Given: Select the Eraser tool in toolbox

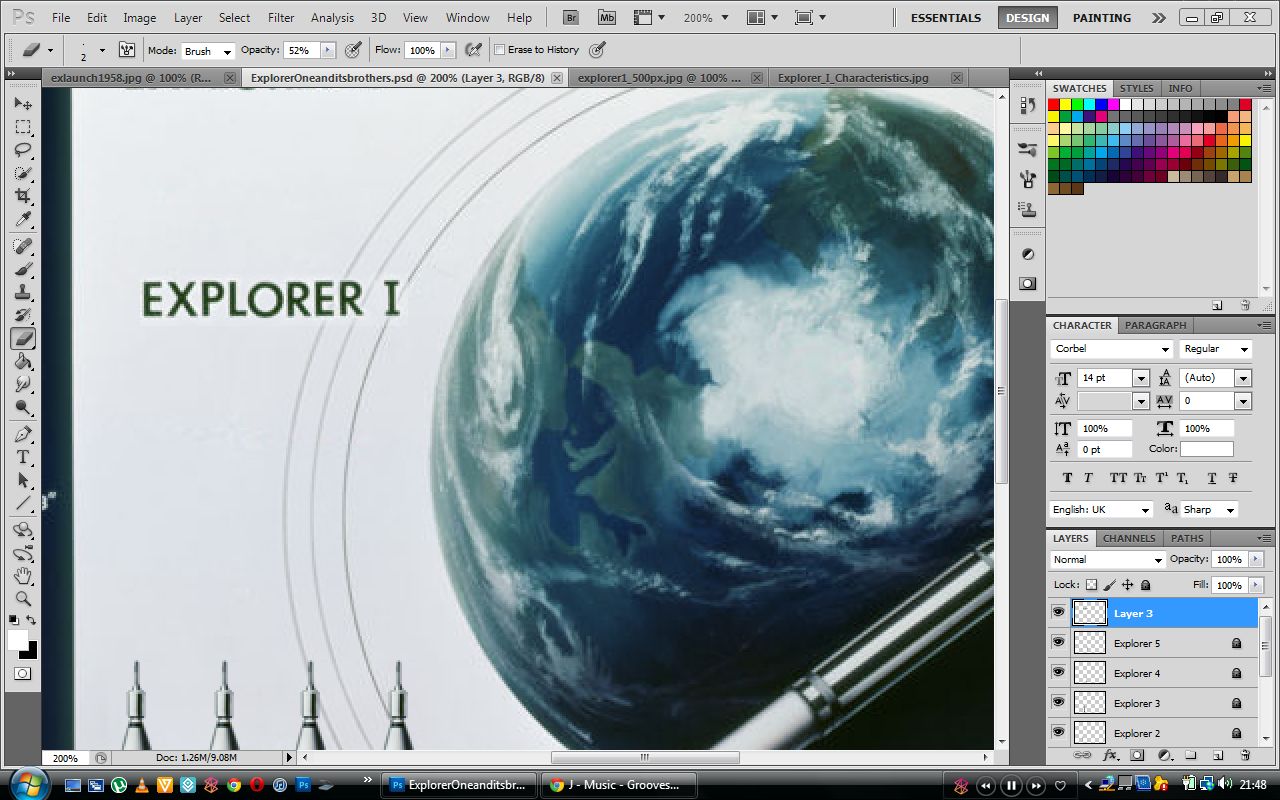Looking at the screenshot, I should pyautogui.click(x=23, y=338).
